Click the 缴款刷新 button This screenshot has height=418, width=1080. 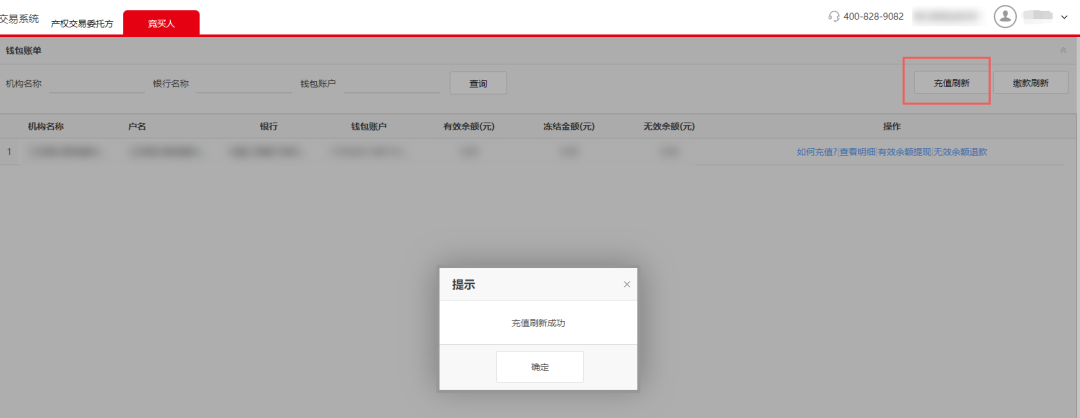point(1030,83)
